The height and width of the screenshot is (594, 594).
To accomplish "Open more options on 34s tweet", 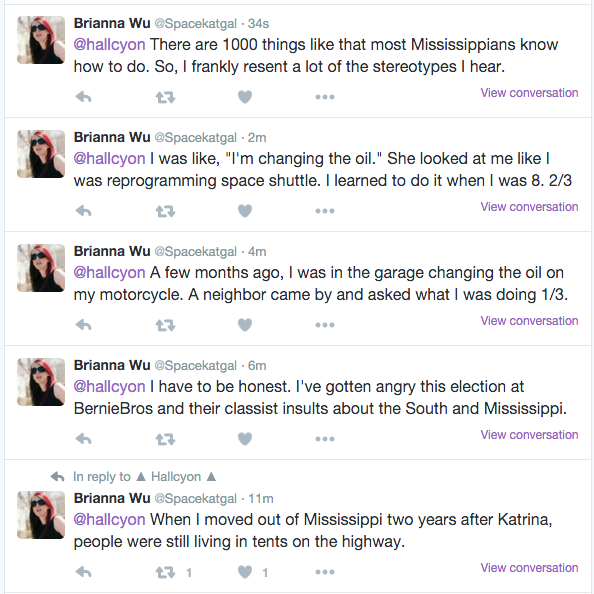I will pos(325,97).
